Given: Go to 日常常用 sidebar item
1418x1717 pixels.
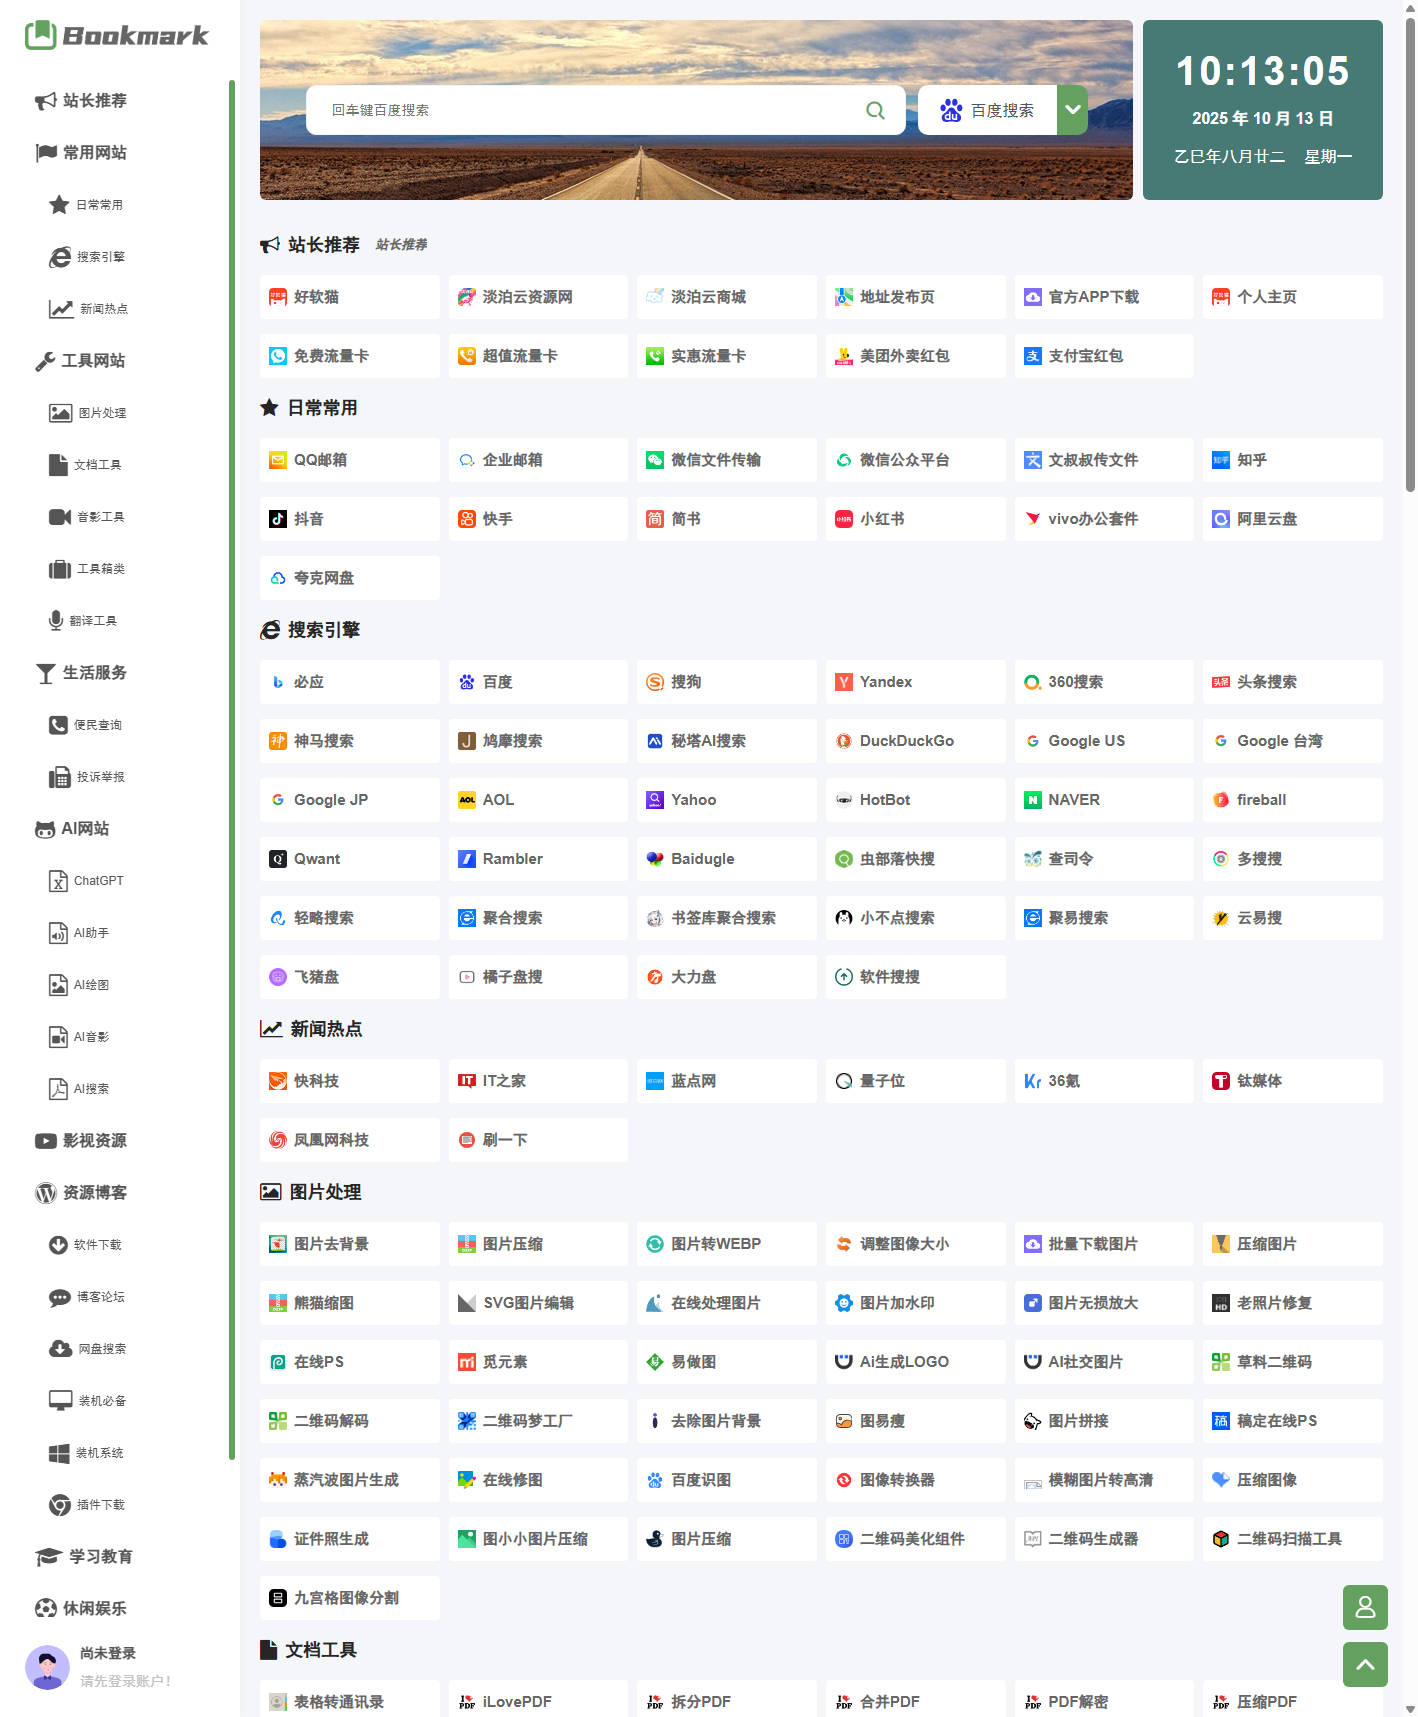Looking at the screenshot, I should (87, 204).
